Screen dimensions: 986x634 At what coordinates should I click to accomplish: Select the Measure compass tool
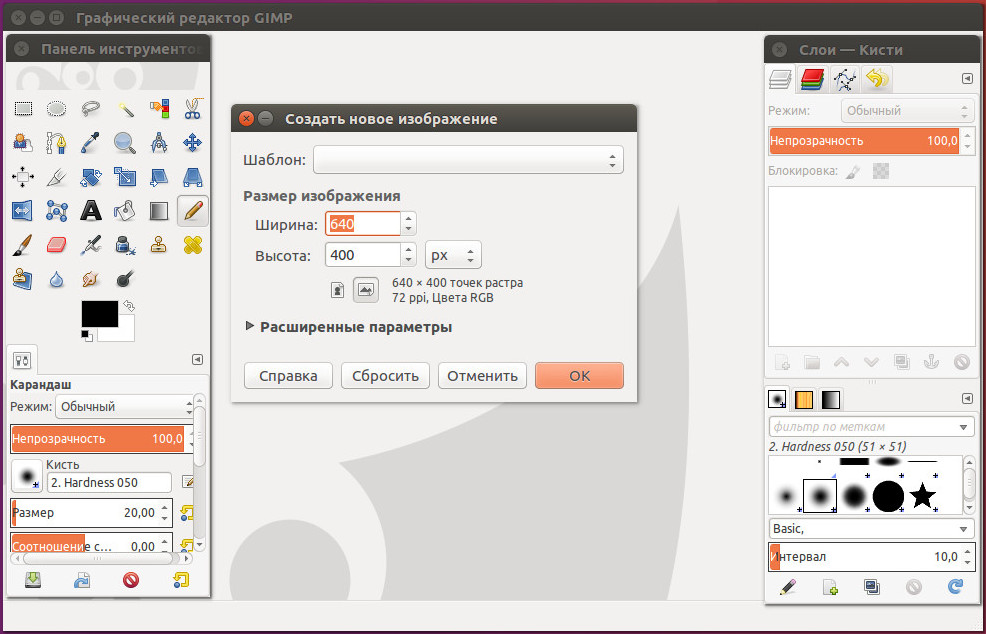point(158,143)
